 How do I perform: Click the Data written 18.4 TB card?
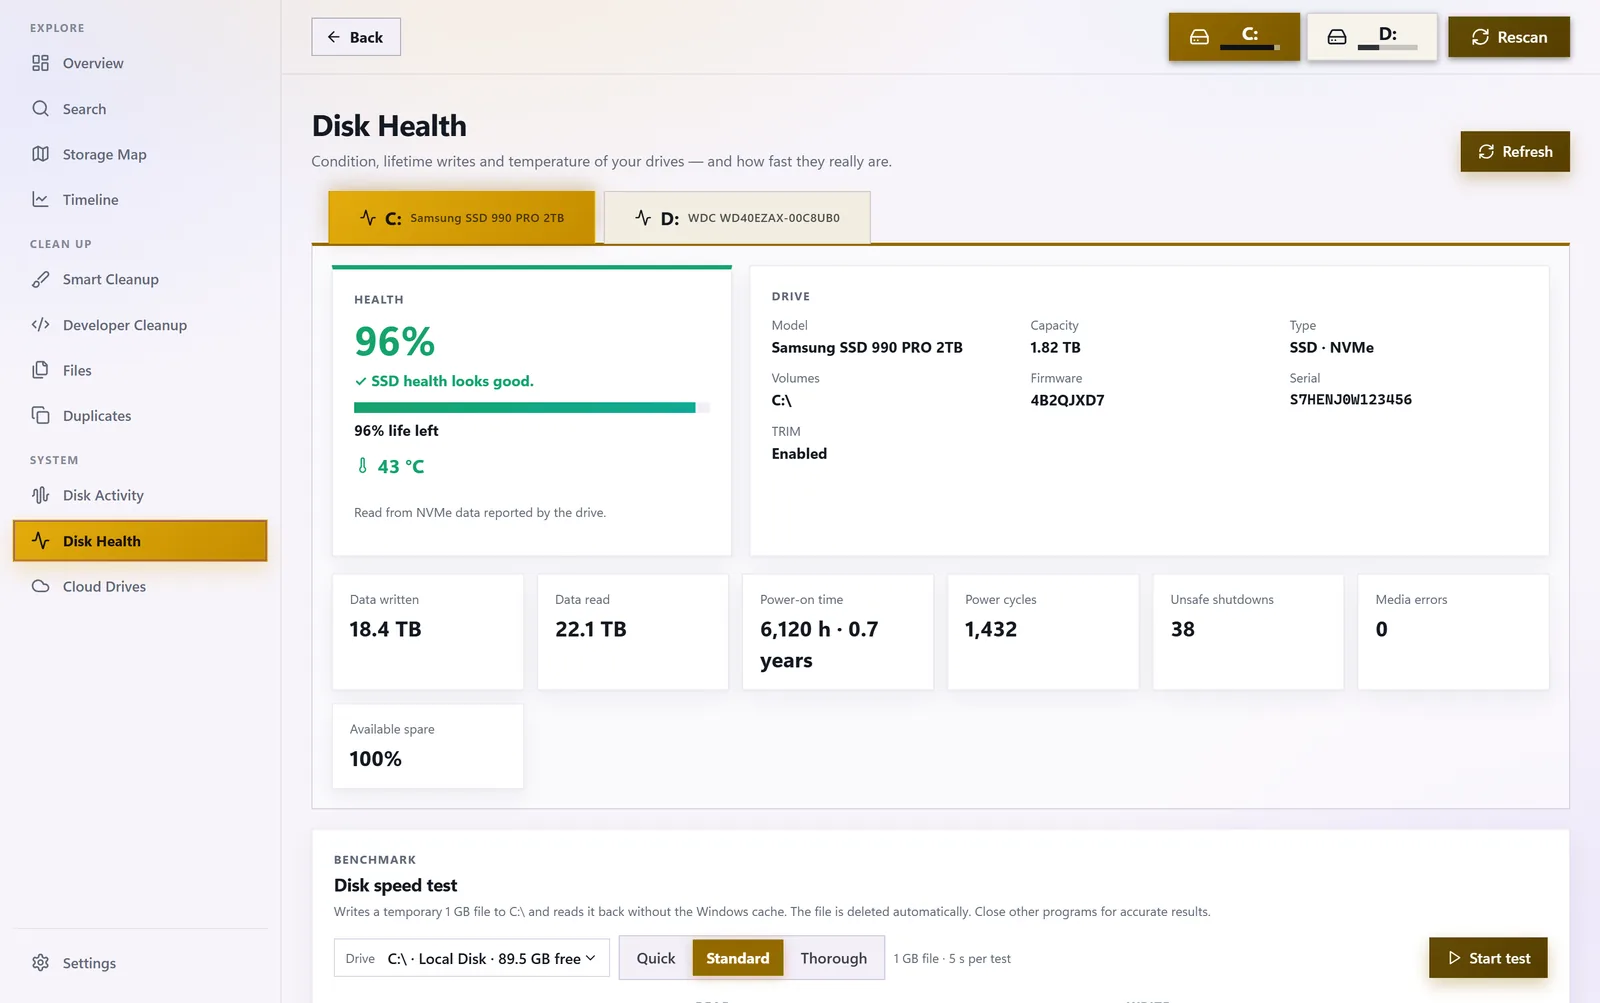428,632
